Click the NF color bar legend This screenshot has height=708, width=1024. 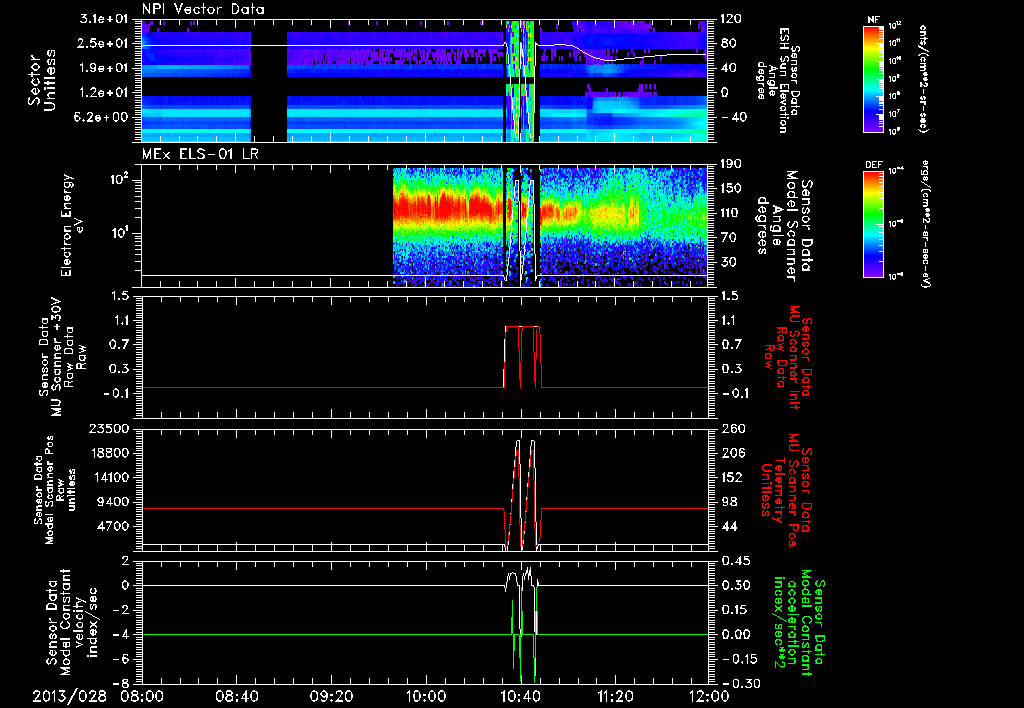pyautogui.click(x=873, y=78)
